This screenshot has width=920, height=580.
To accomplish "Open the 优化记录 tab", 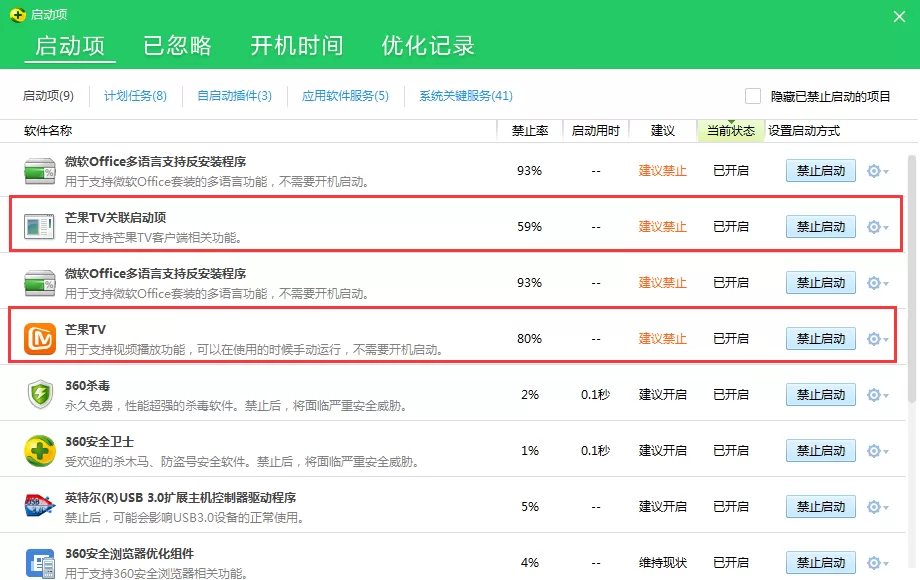I will point(428,46).
